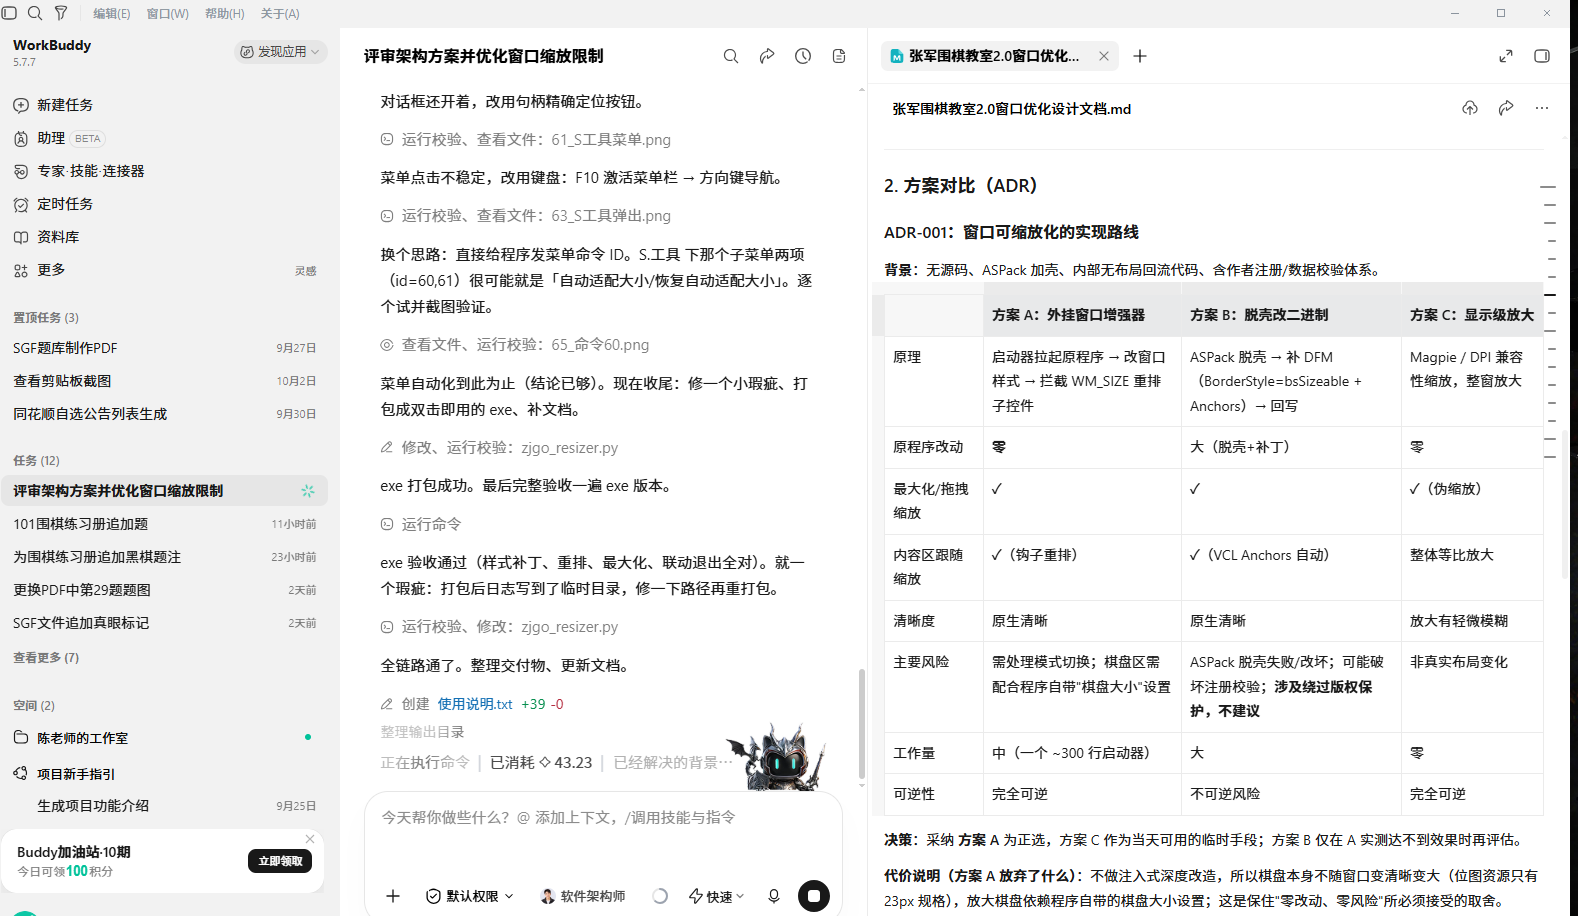The width and height of the screenshot is (1578, 916).
Task: Open more options for the document
Action: tap(1542, 108)
